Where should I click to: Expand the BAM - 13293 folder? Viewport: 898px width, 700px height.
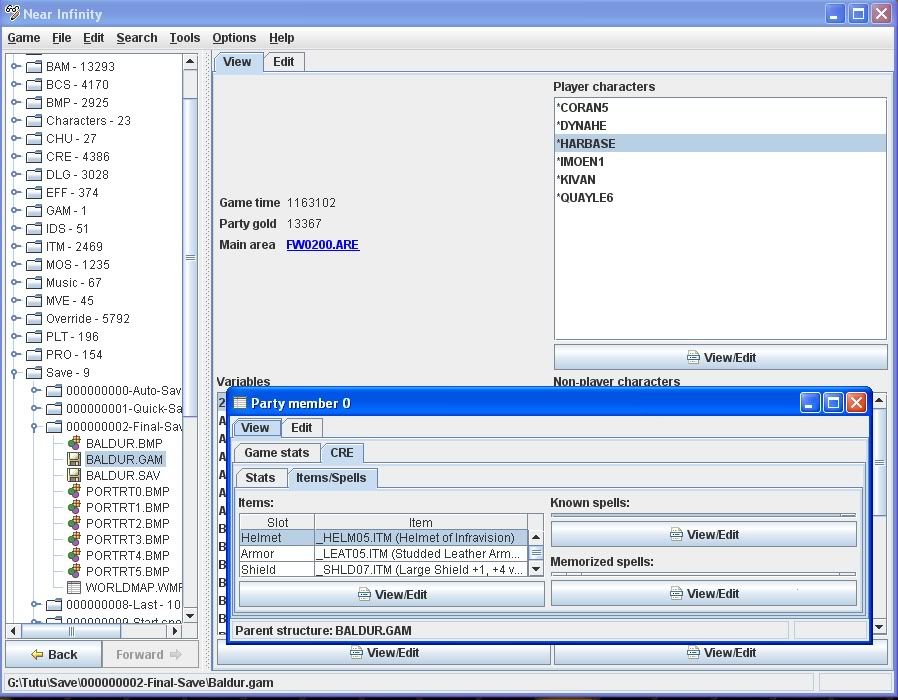pyautogui.click(x=16, y=66)
